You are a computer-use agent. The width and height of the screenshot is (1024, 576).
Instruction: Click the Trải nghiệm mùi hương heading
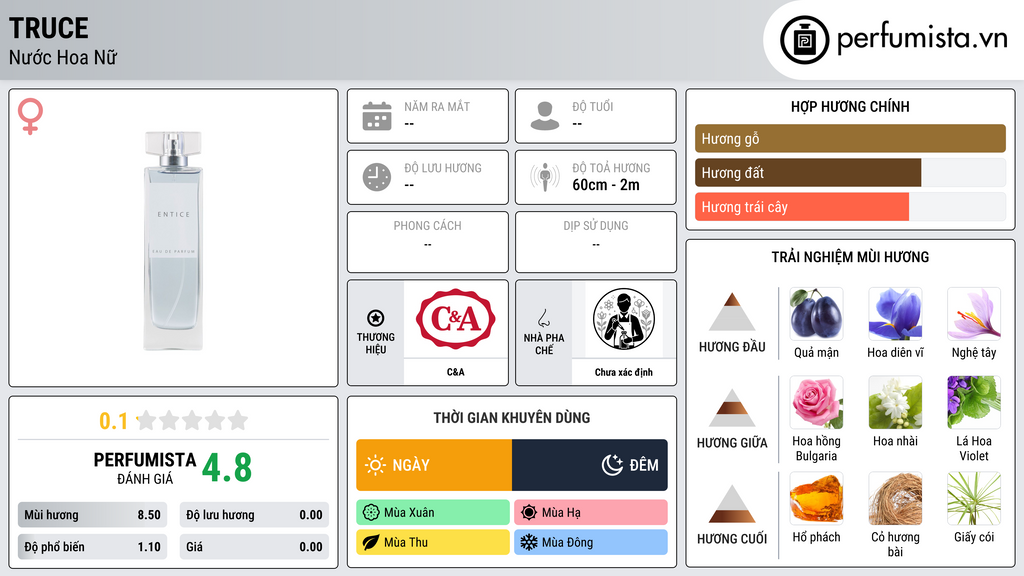coord(850,257)
